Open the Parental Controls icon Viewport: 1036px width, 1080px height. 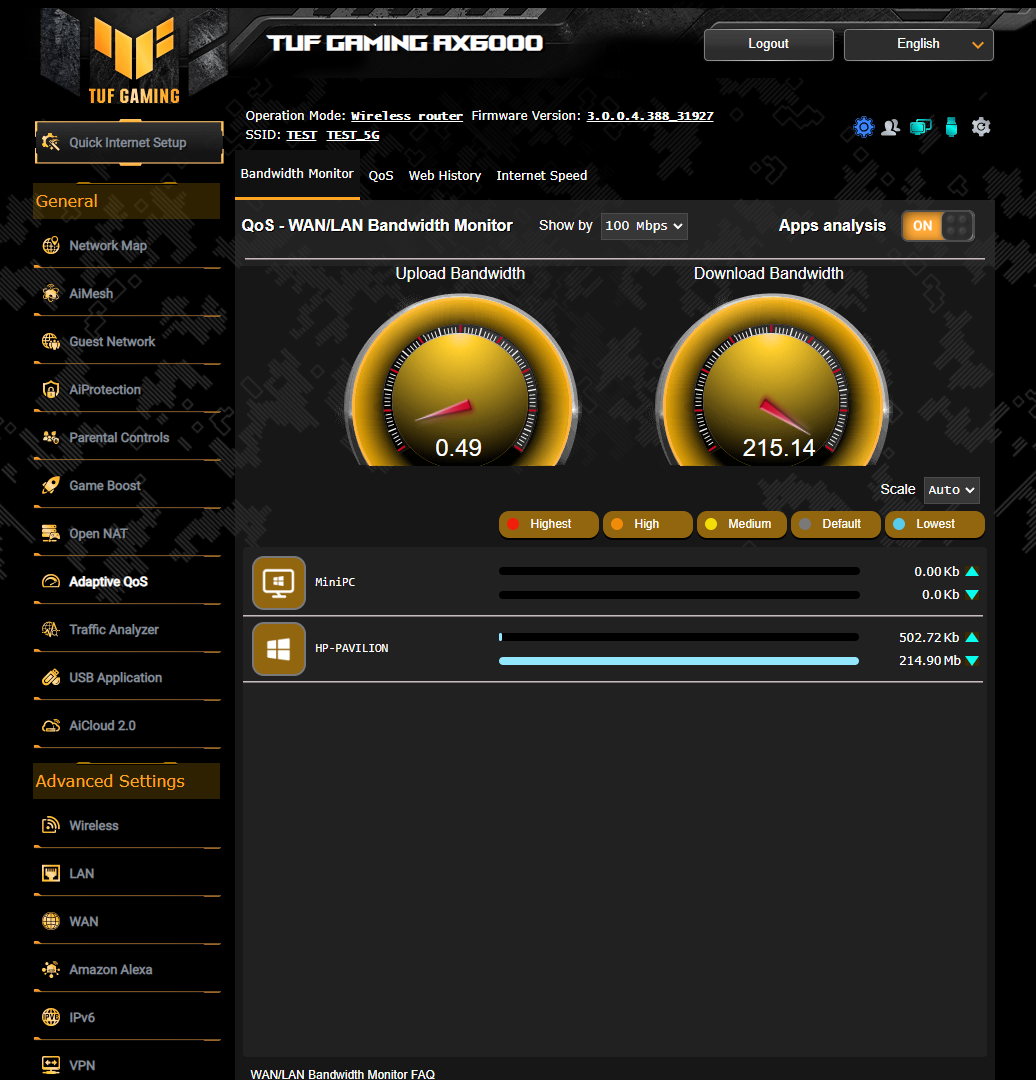click(51, 437)
